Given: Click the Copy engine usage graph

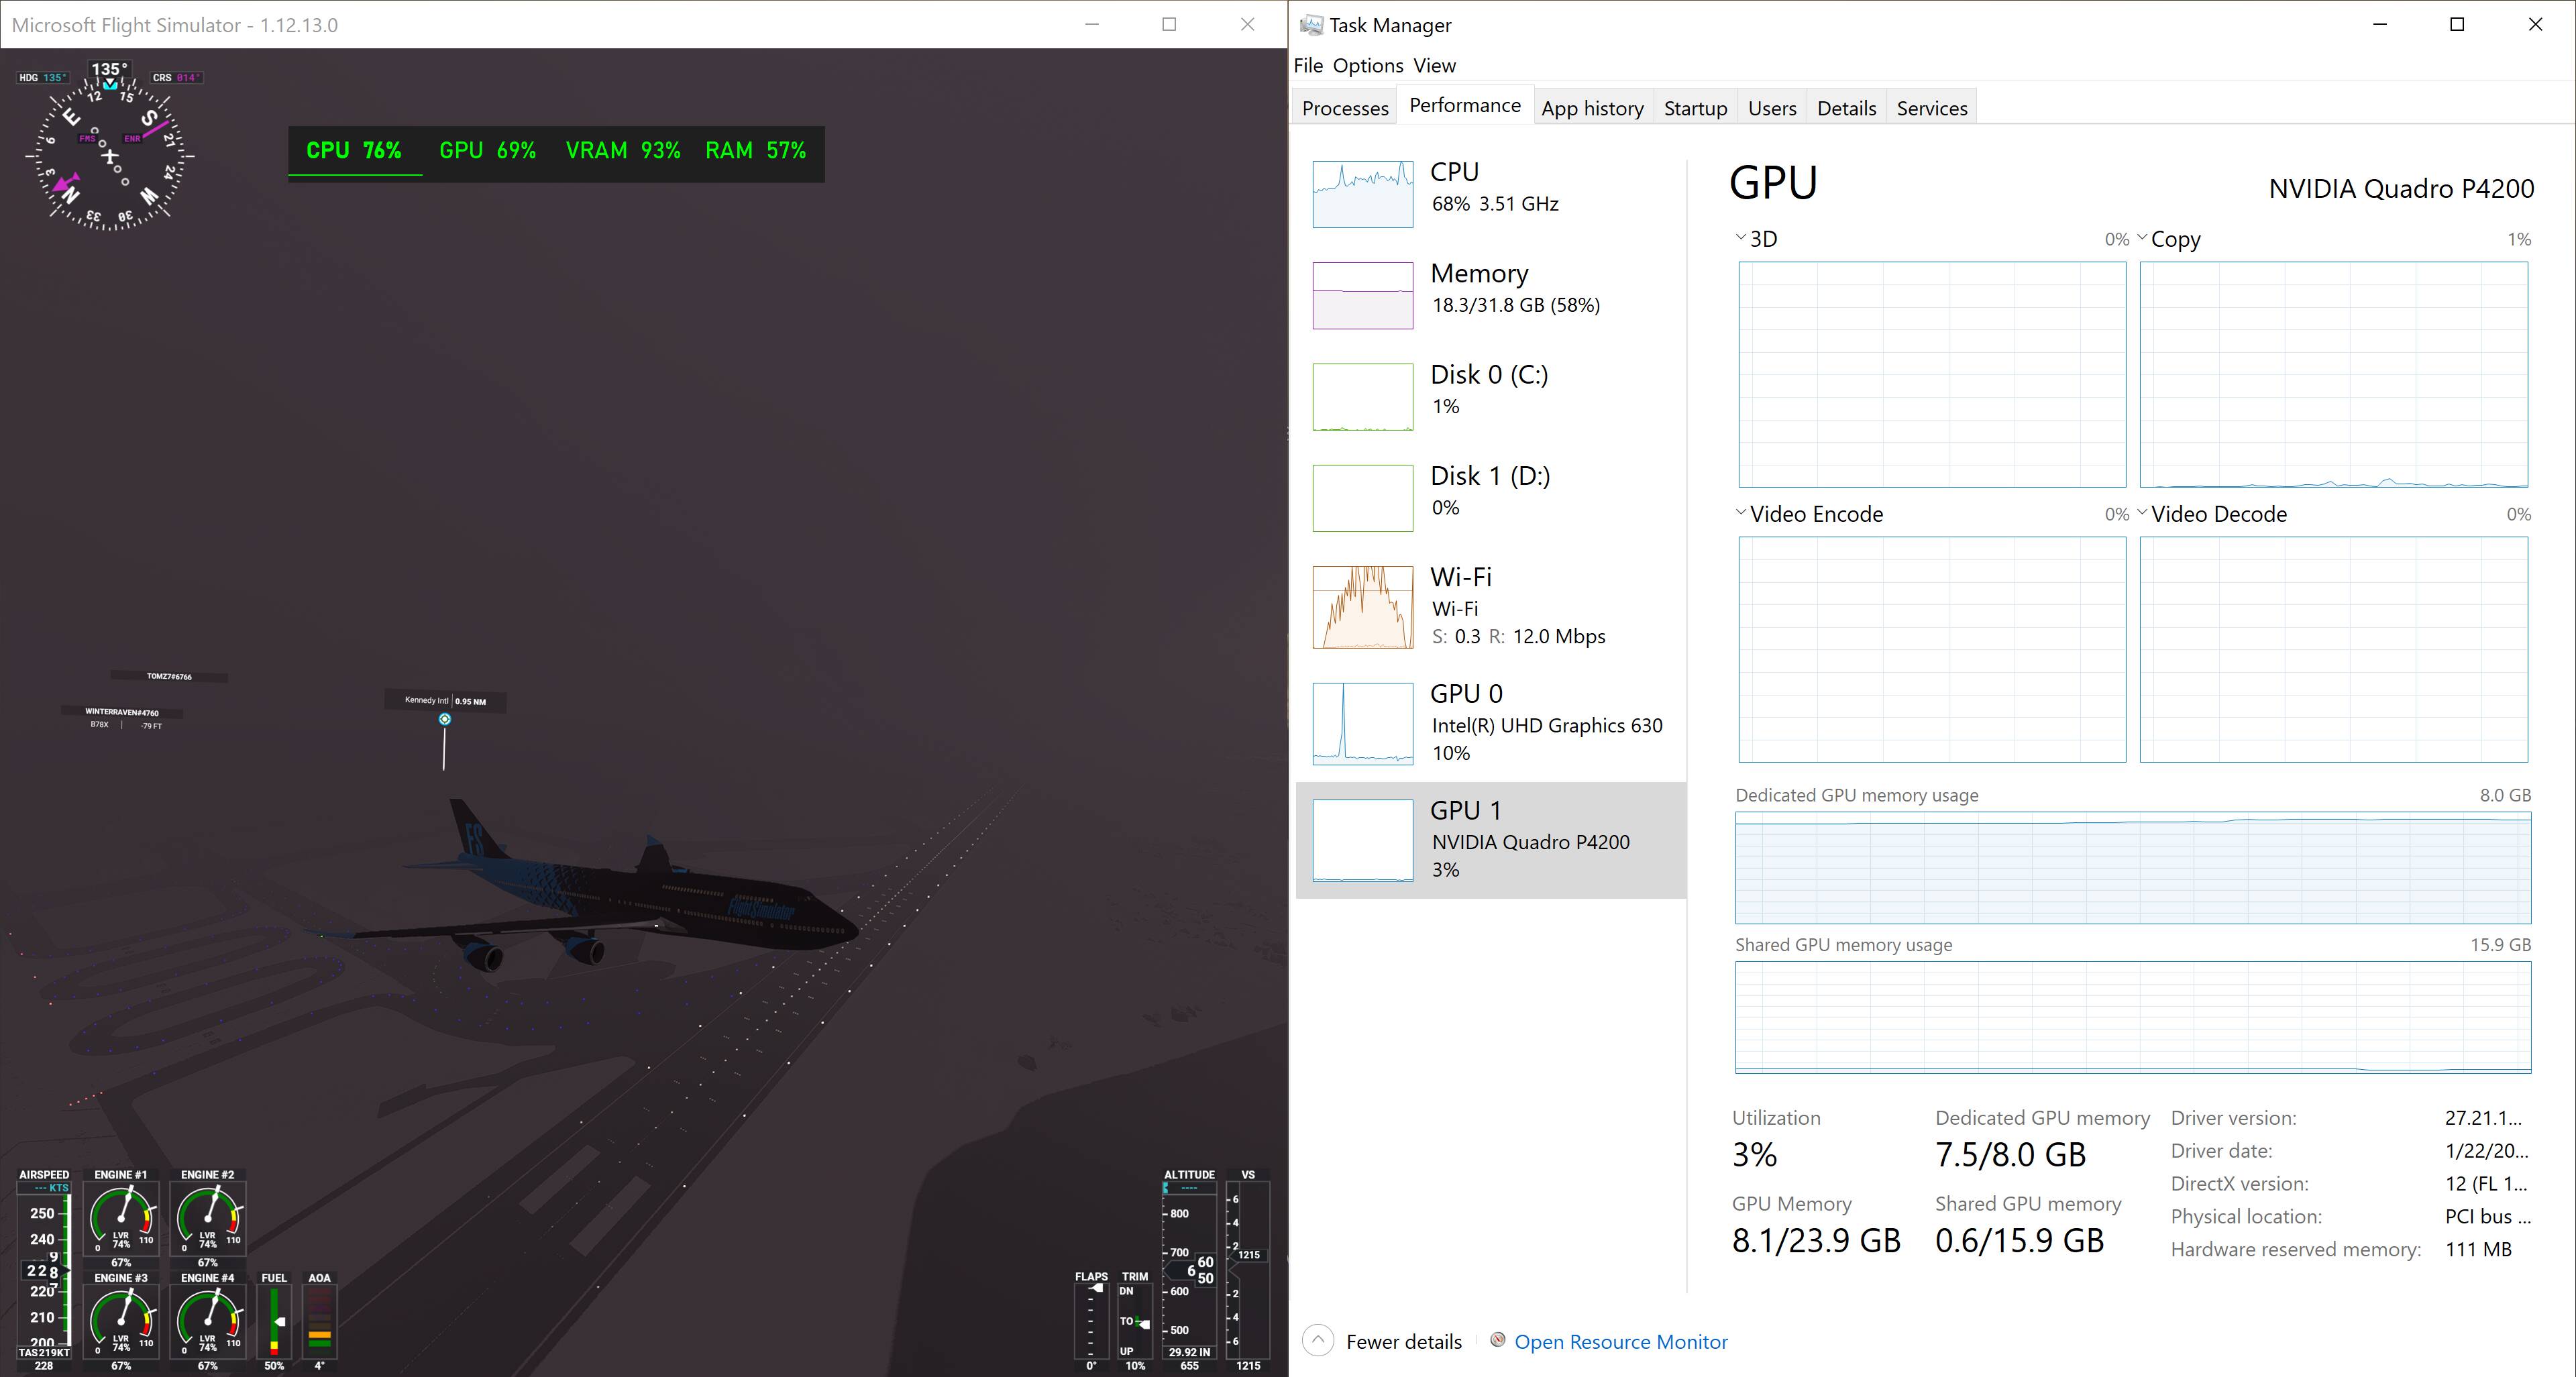Looking at the screenshot, I should tap(2334, 375).
